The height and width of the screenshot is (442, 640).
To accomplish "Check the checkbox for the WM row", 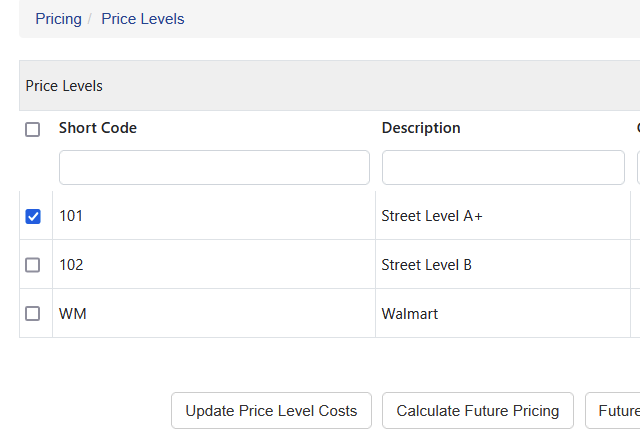I will tap(33, 314).
